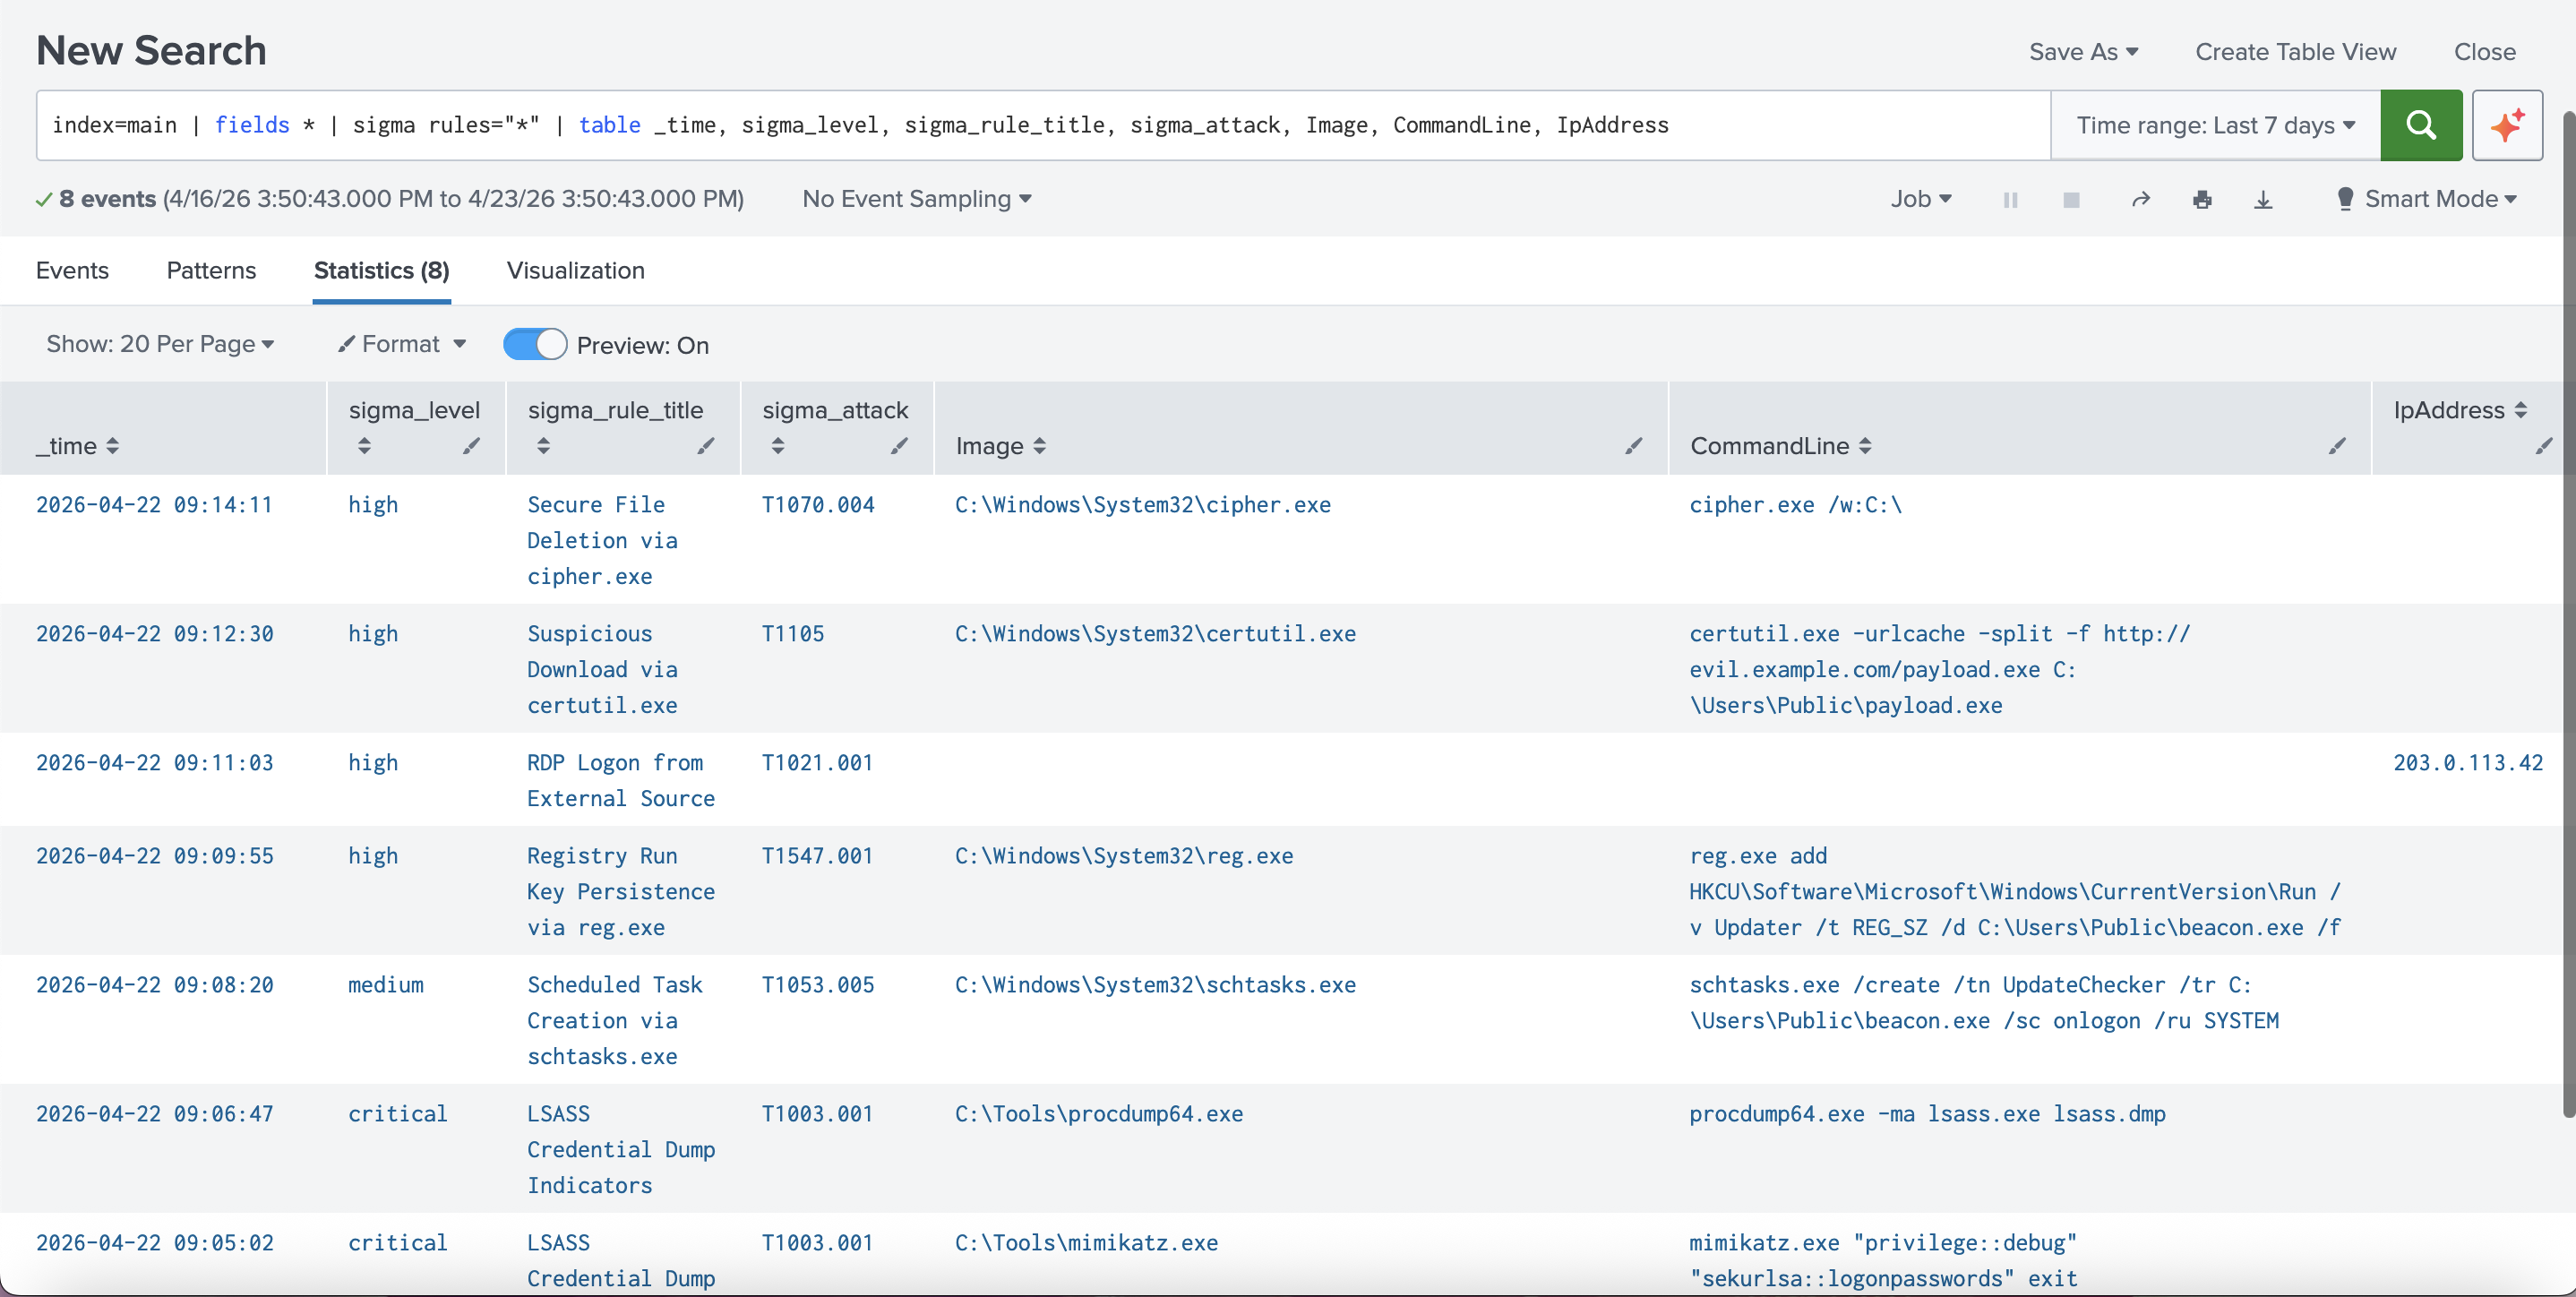Run the search with the magnifying glass button
Viewport: 2576px width, 1297px height.
(x=2421, y=125)
